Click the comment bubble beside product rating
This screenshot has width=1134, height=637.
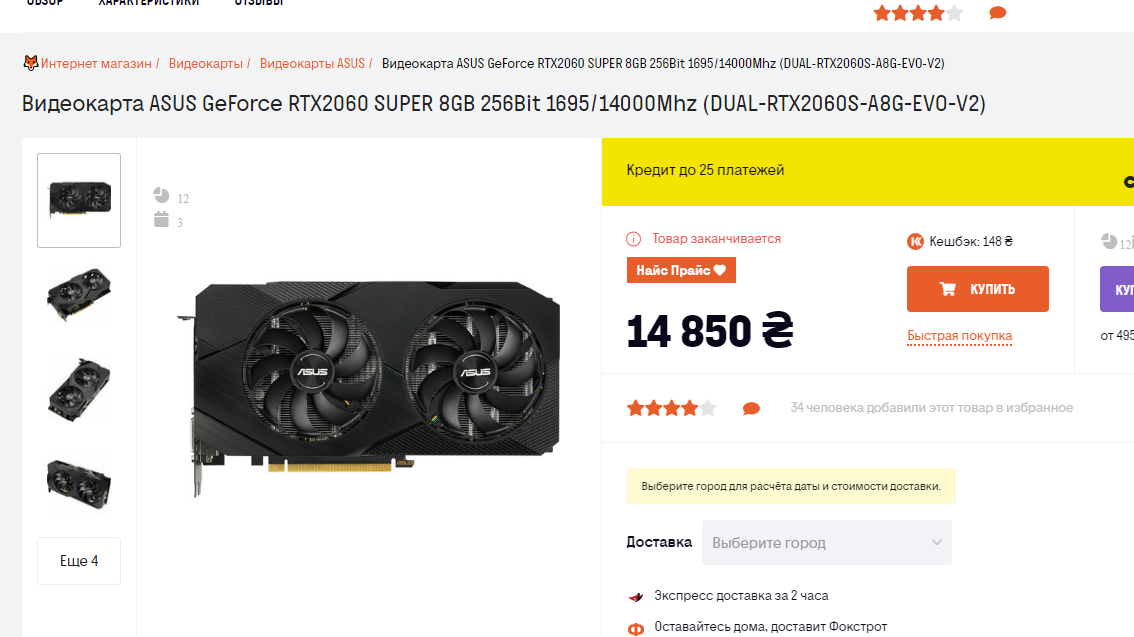pos(751,409)
